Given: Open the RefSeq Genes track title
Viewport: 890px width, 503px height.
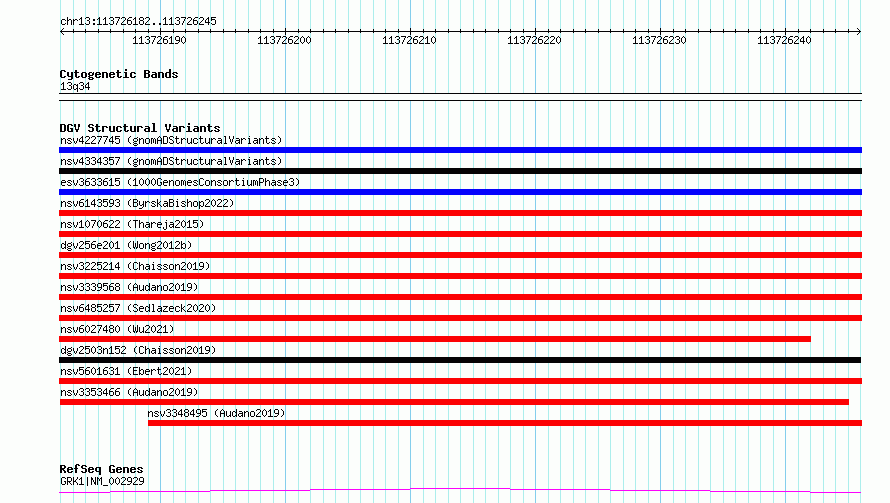Looking at the screenshot, I should [x=102, y=469].
